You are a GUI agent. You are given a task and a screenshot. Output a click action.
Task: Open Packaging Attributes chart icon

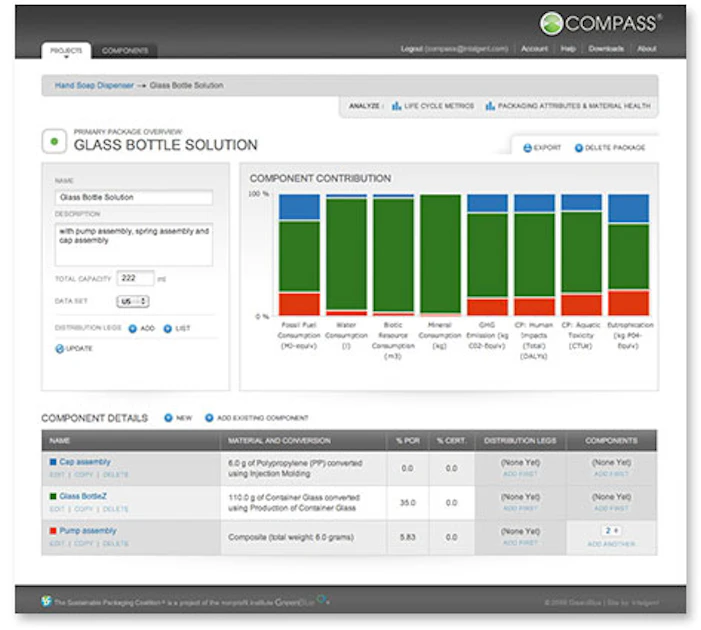[x=490, y=106]
